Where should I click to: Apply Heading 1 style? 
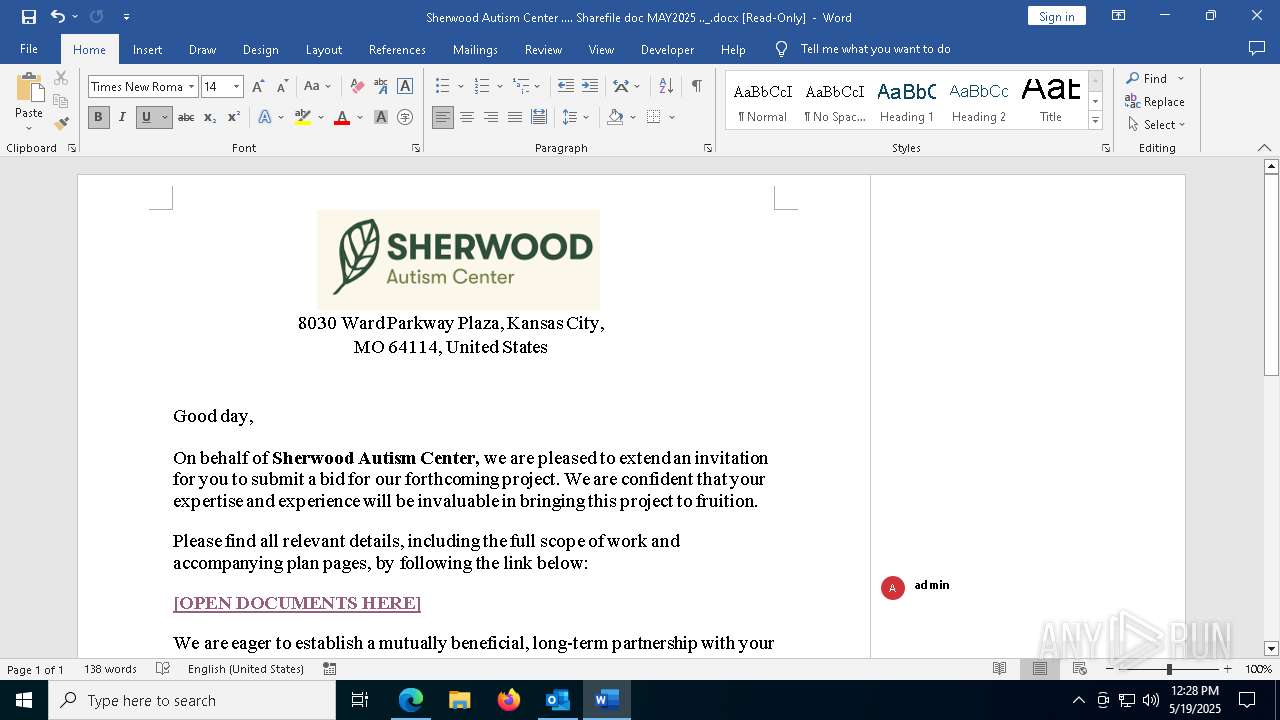click(x=907, y=101)
